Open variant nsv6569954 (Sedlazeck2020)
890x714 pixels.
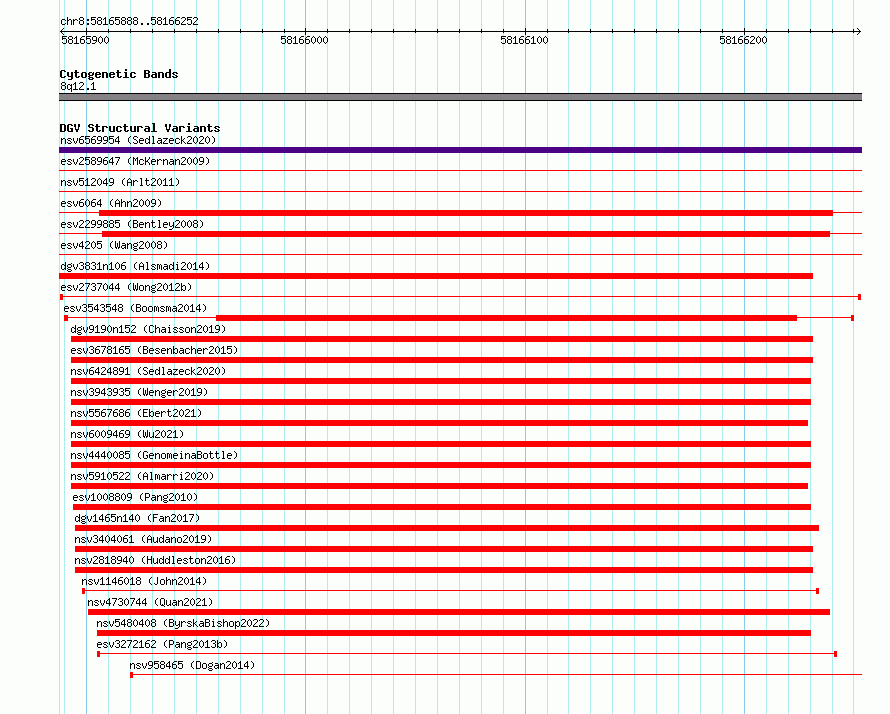(138, 140)
